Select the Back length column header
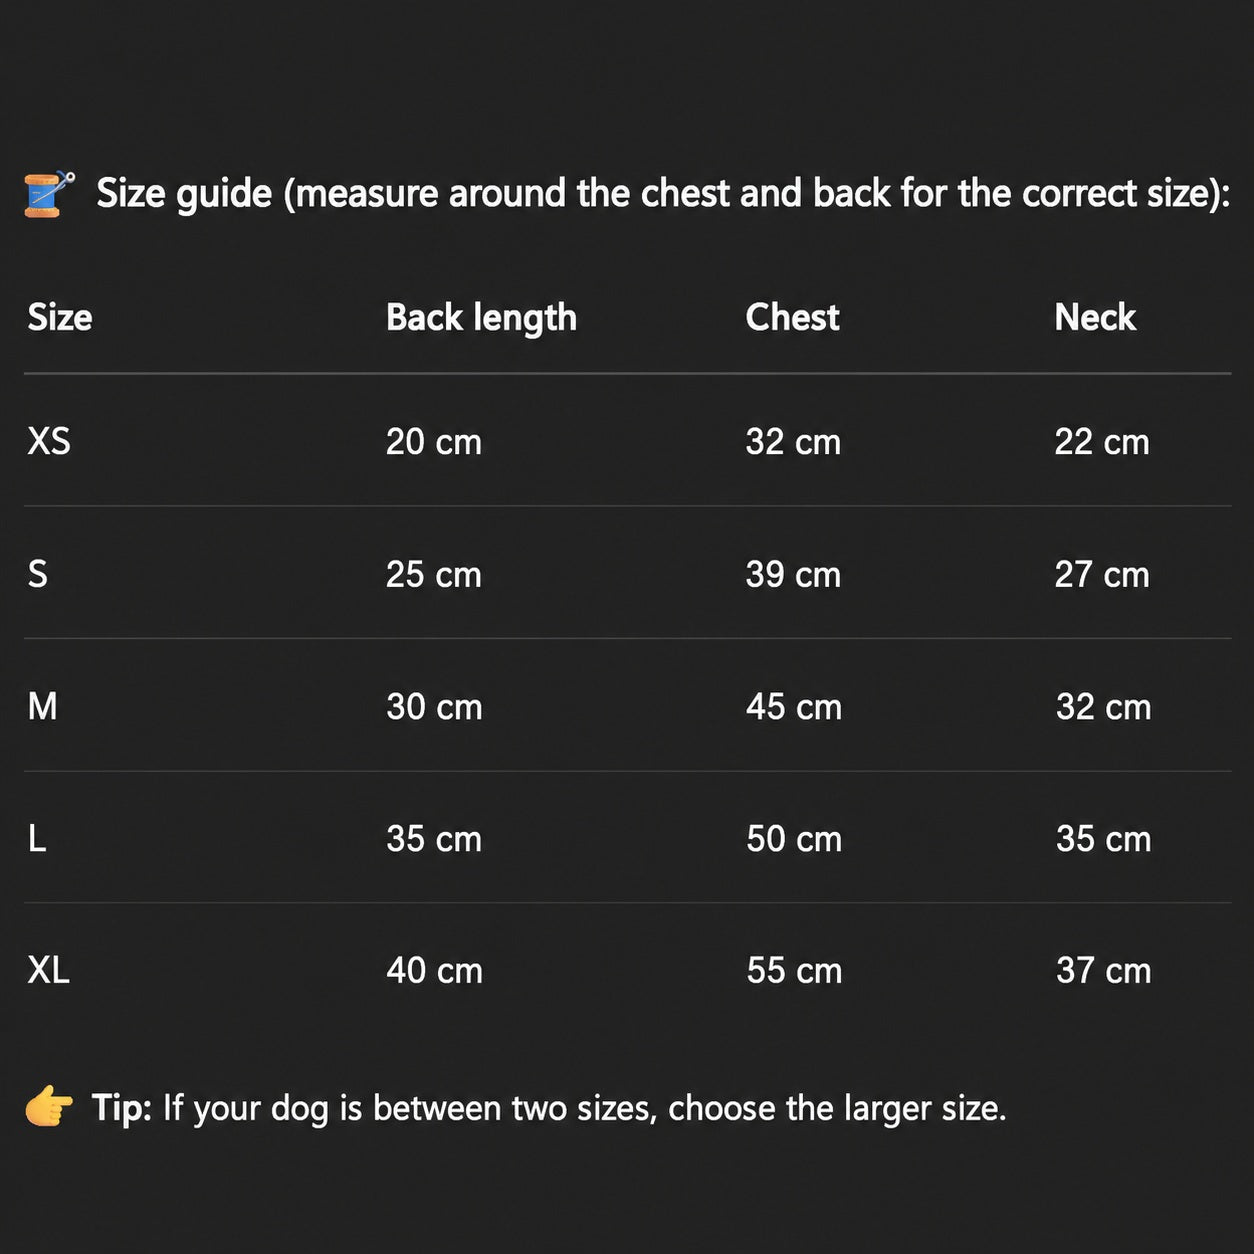This screenshot has height=1254, width=1254. click(x=481, y=318)
